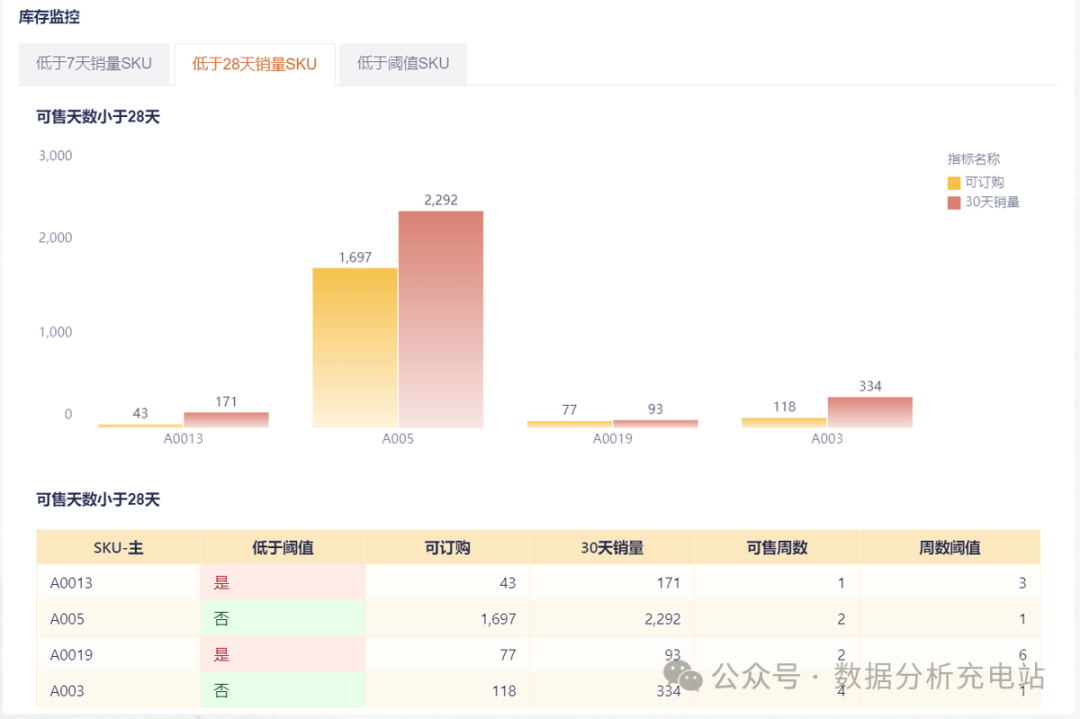
Task: Click the 库存监控 page title
Action: (x=49, y=17)
